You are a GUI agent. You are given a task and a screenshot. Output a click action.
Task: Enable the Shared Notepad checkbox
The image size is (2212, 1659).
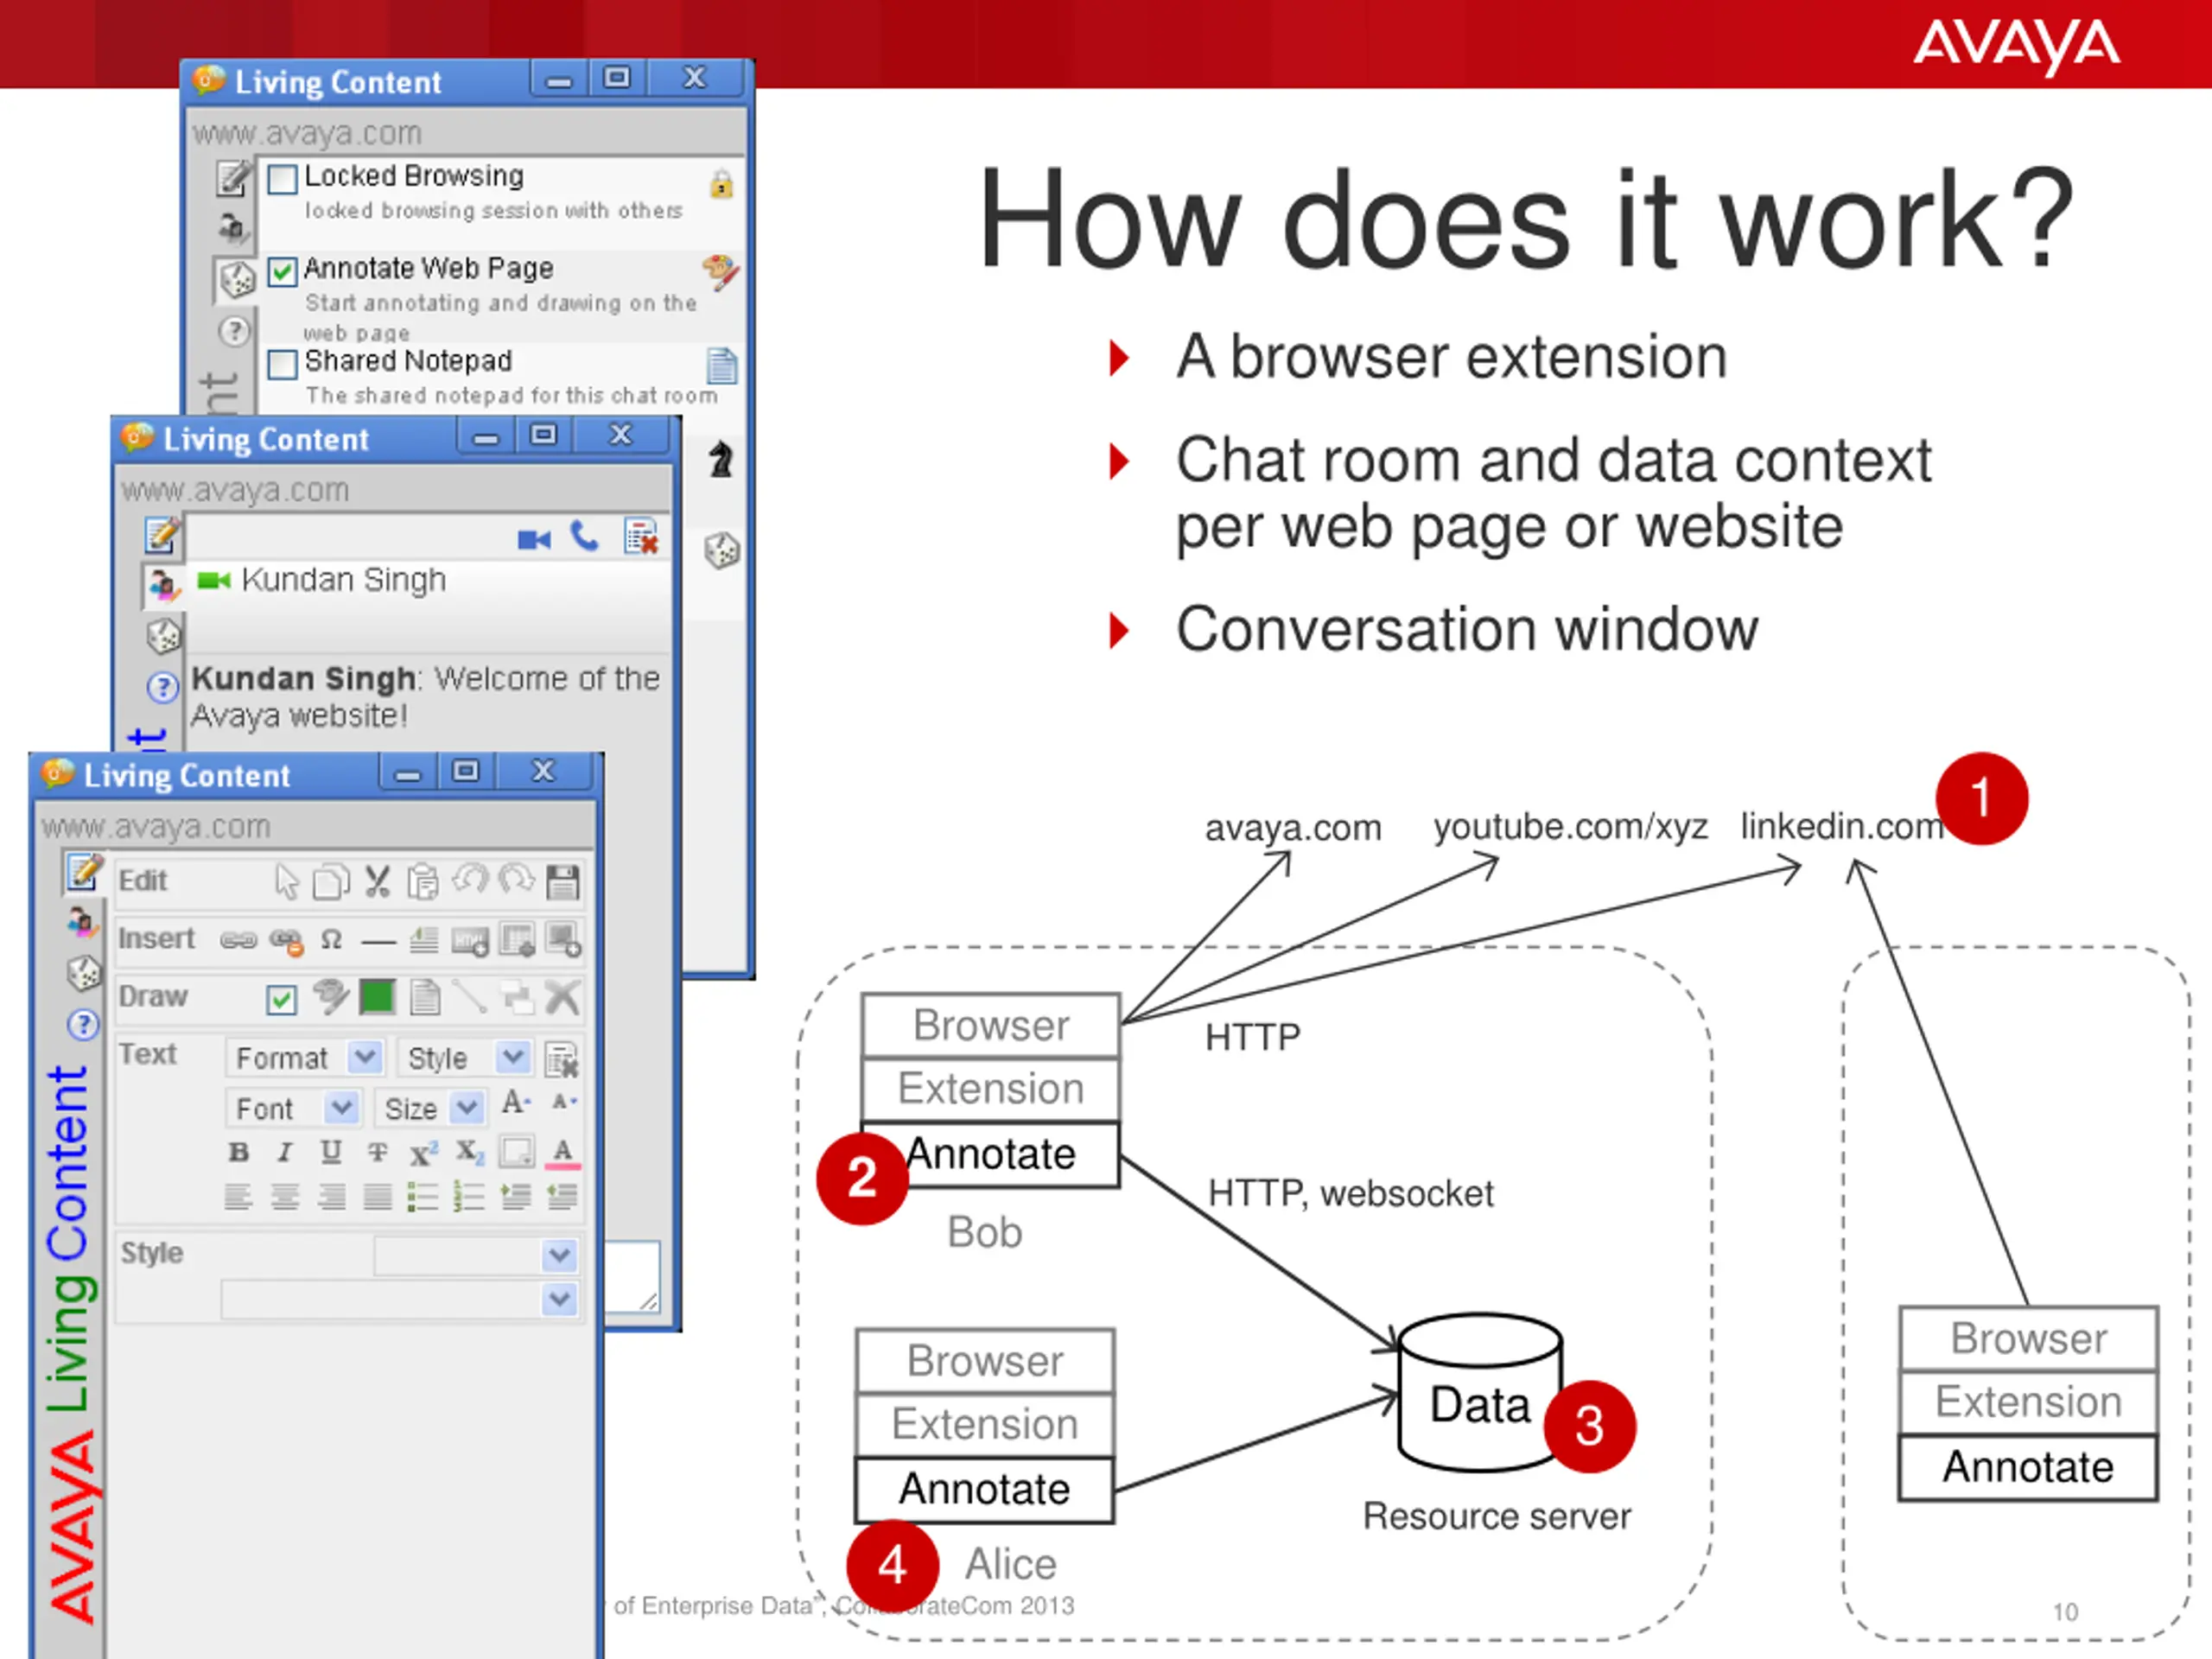click(283, 363)
